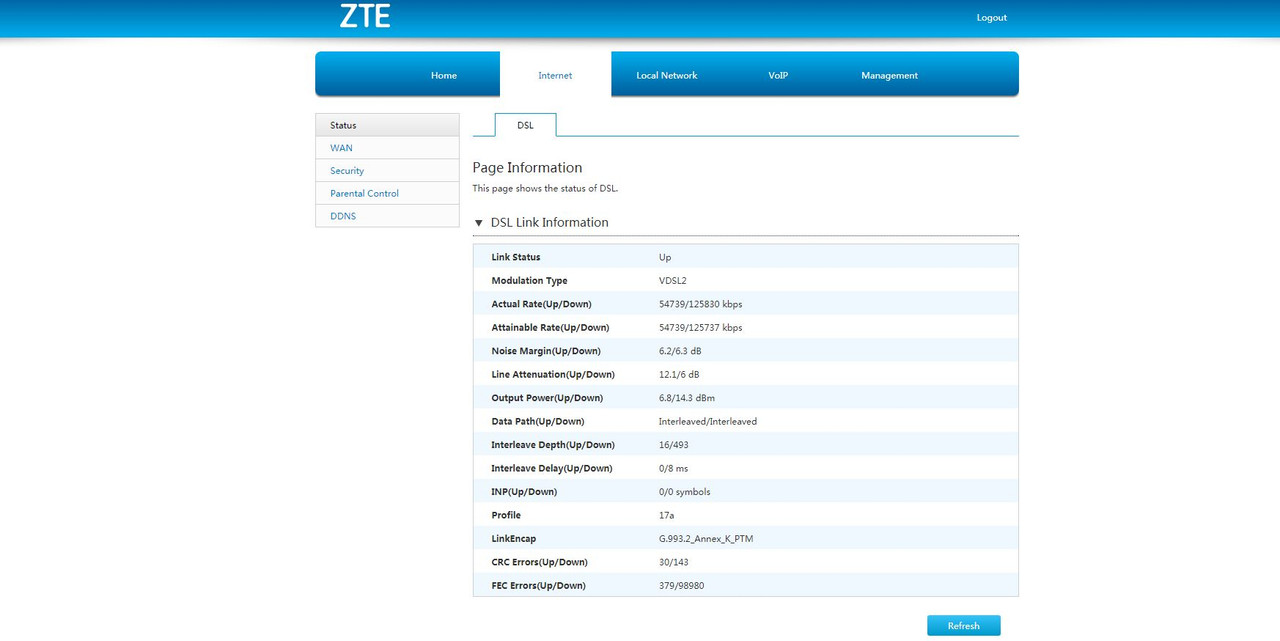Click the actual rate "54739/125830 kbps"
Viewport: 1280px width, 641px height.
pyautogui.click(x=700, y=304)
